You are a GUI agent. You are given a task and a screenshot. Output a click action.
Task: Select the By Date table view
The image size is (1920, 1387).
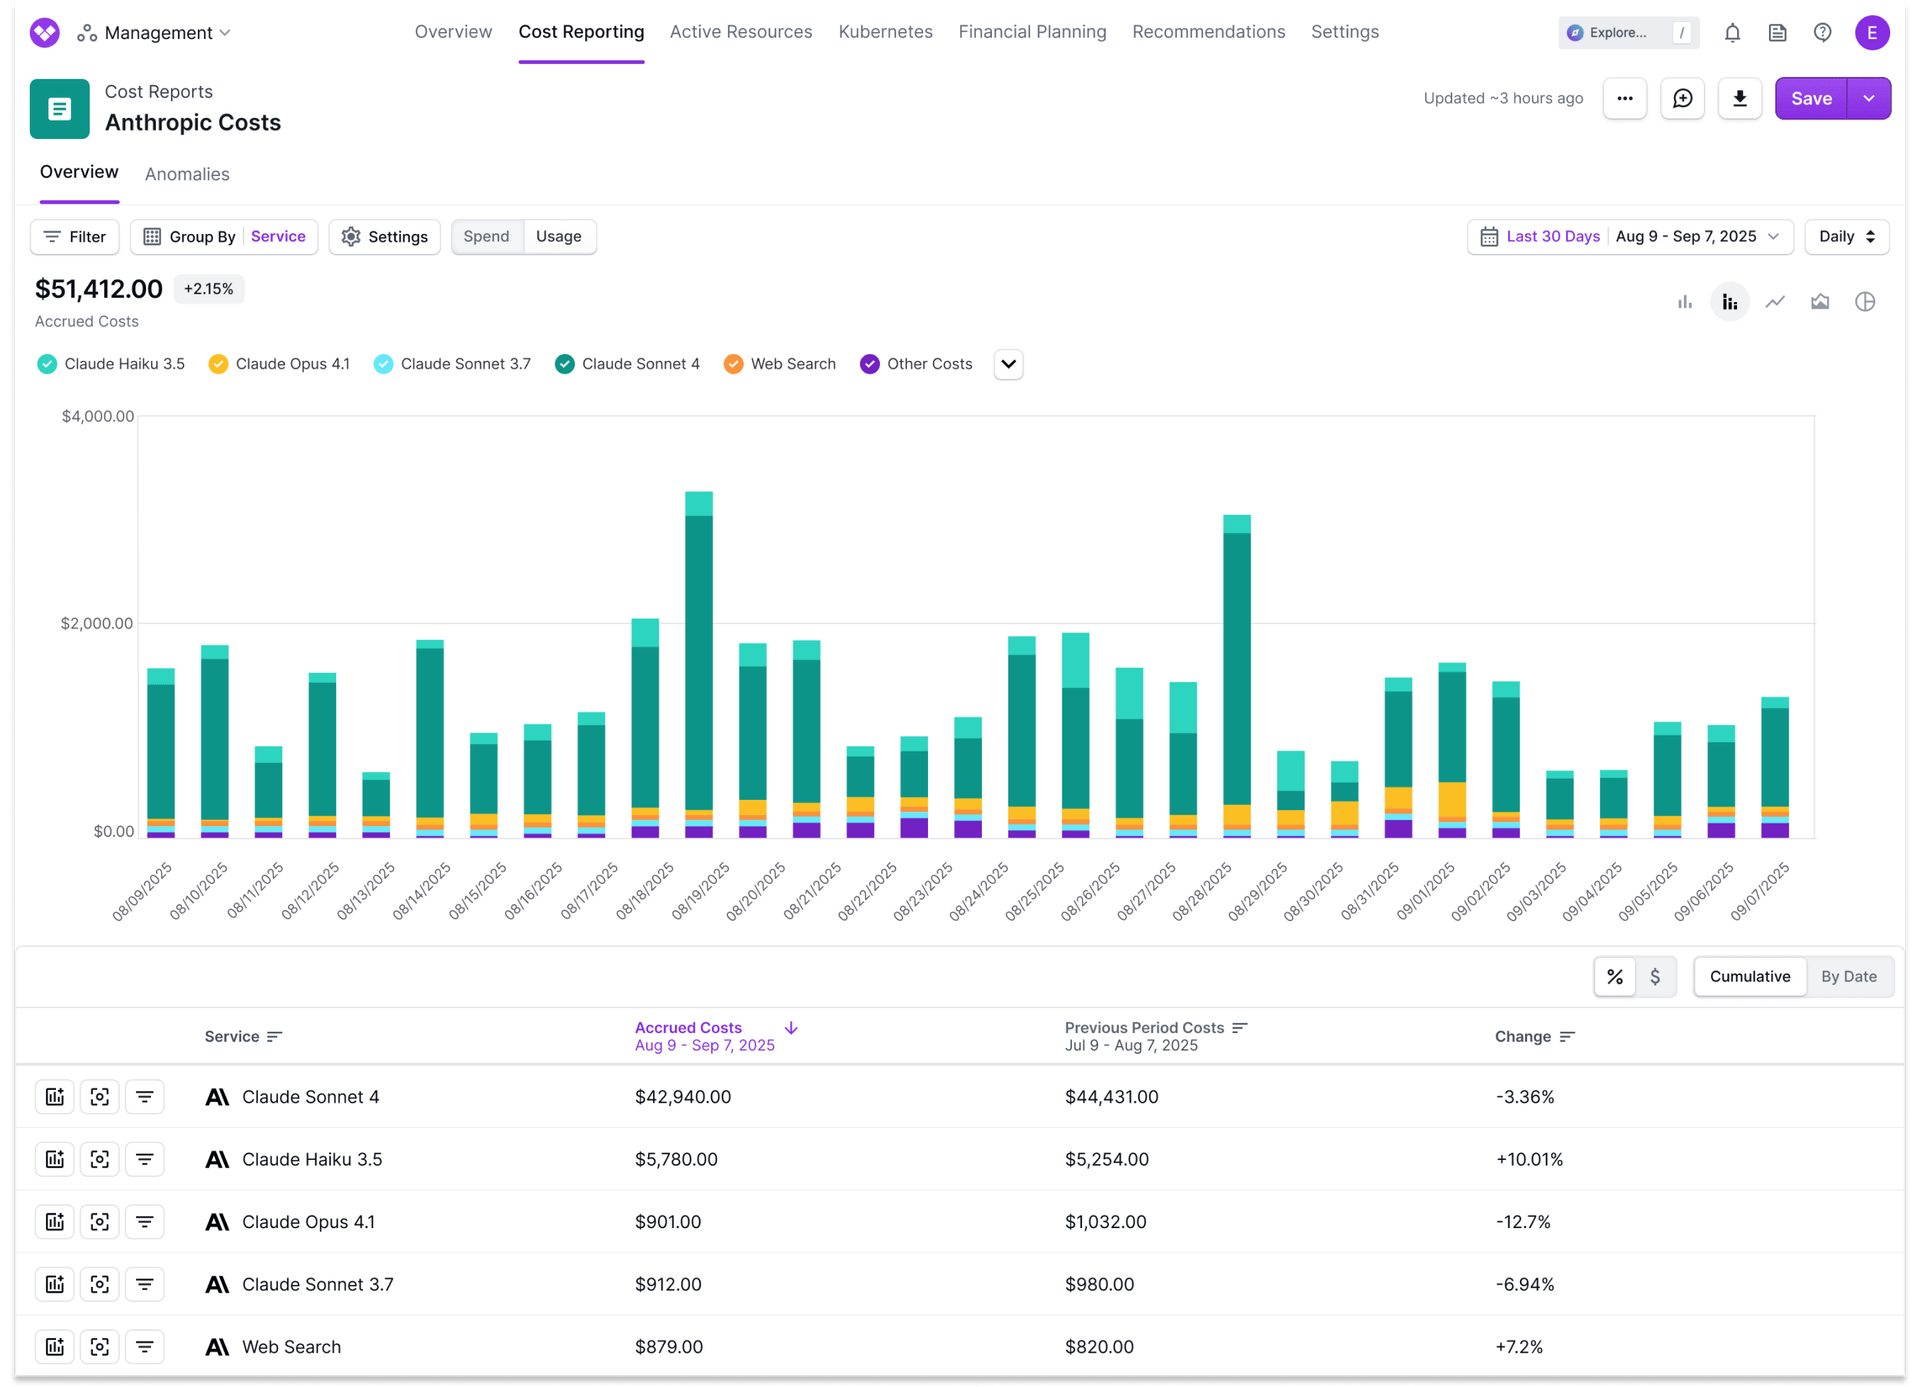tap(1848, 976)
